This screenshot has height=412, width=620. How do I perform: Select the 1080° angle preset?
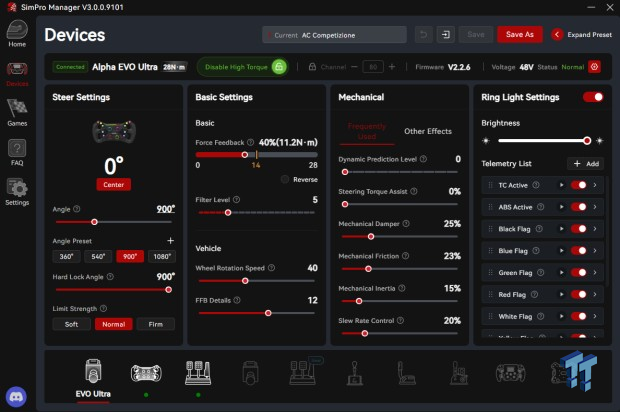click(x=162, y=256)
